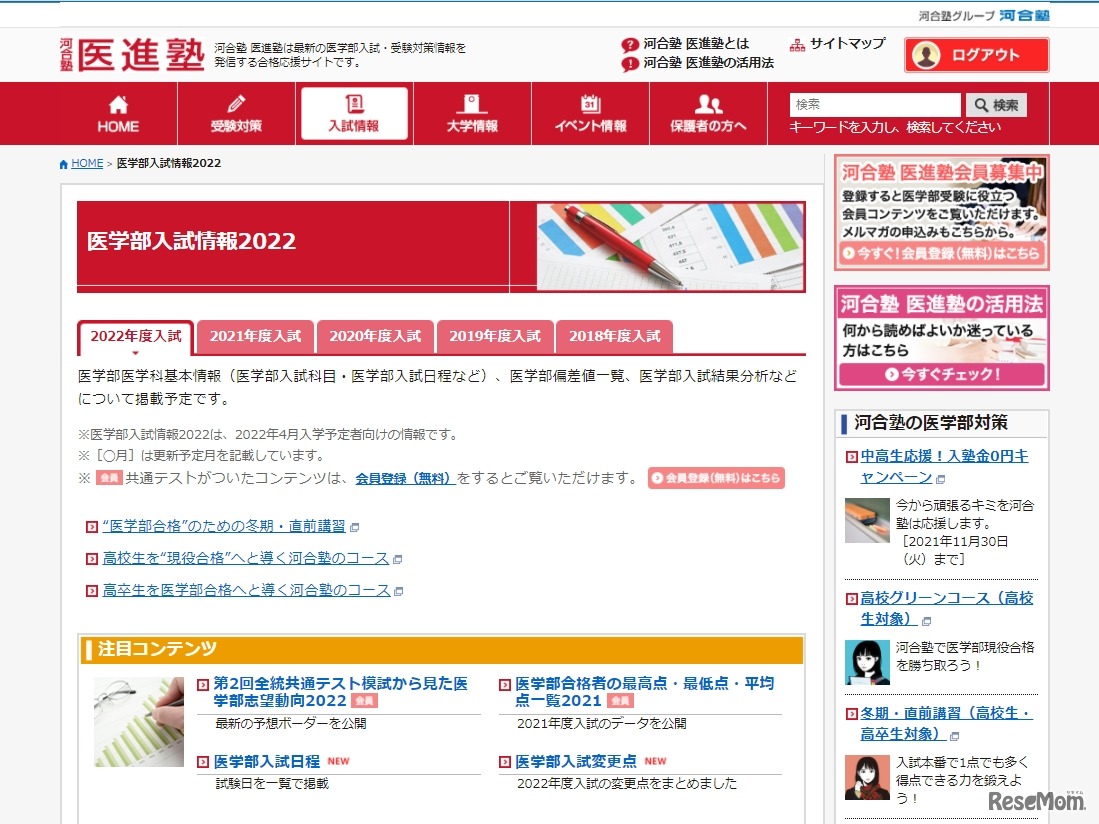This screenshot has width=1099, height=824.
Task: Open the 2019年度入試 tab
Action: point(495,338)
